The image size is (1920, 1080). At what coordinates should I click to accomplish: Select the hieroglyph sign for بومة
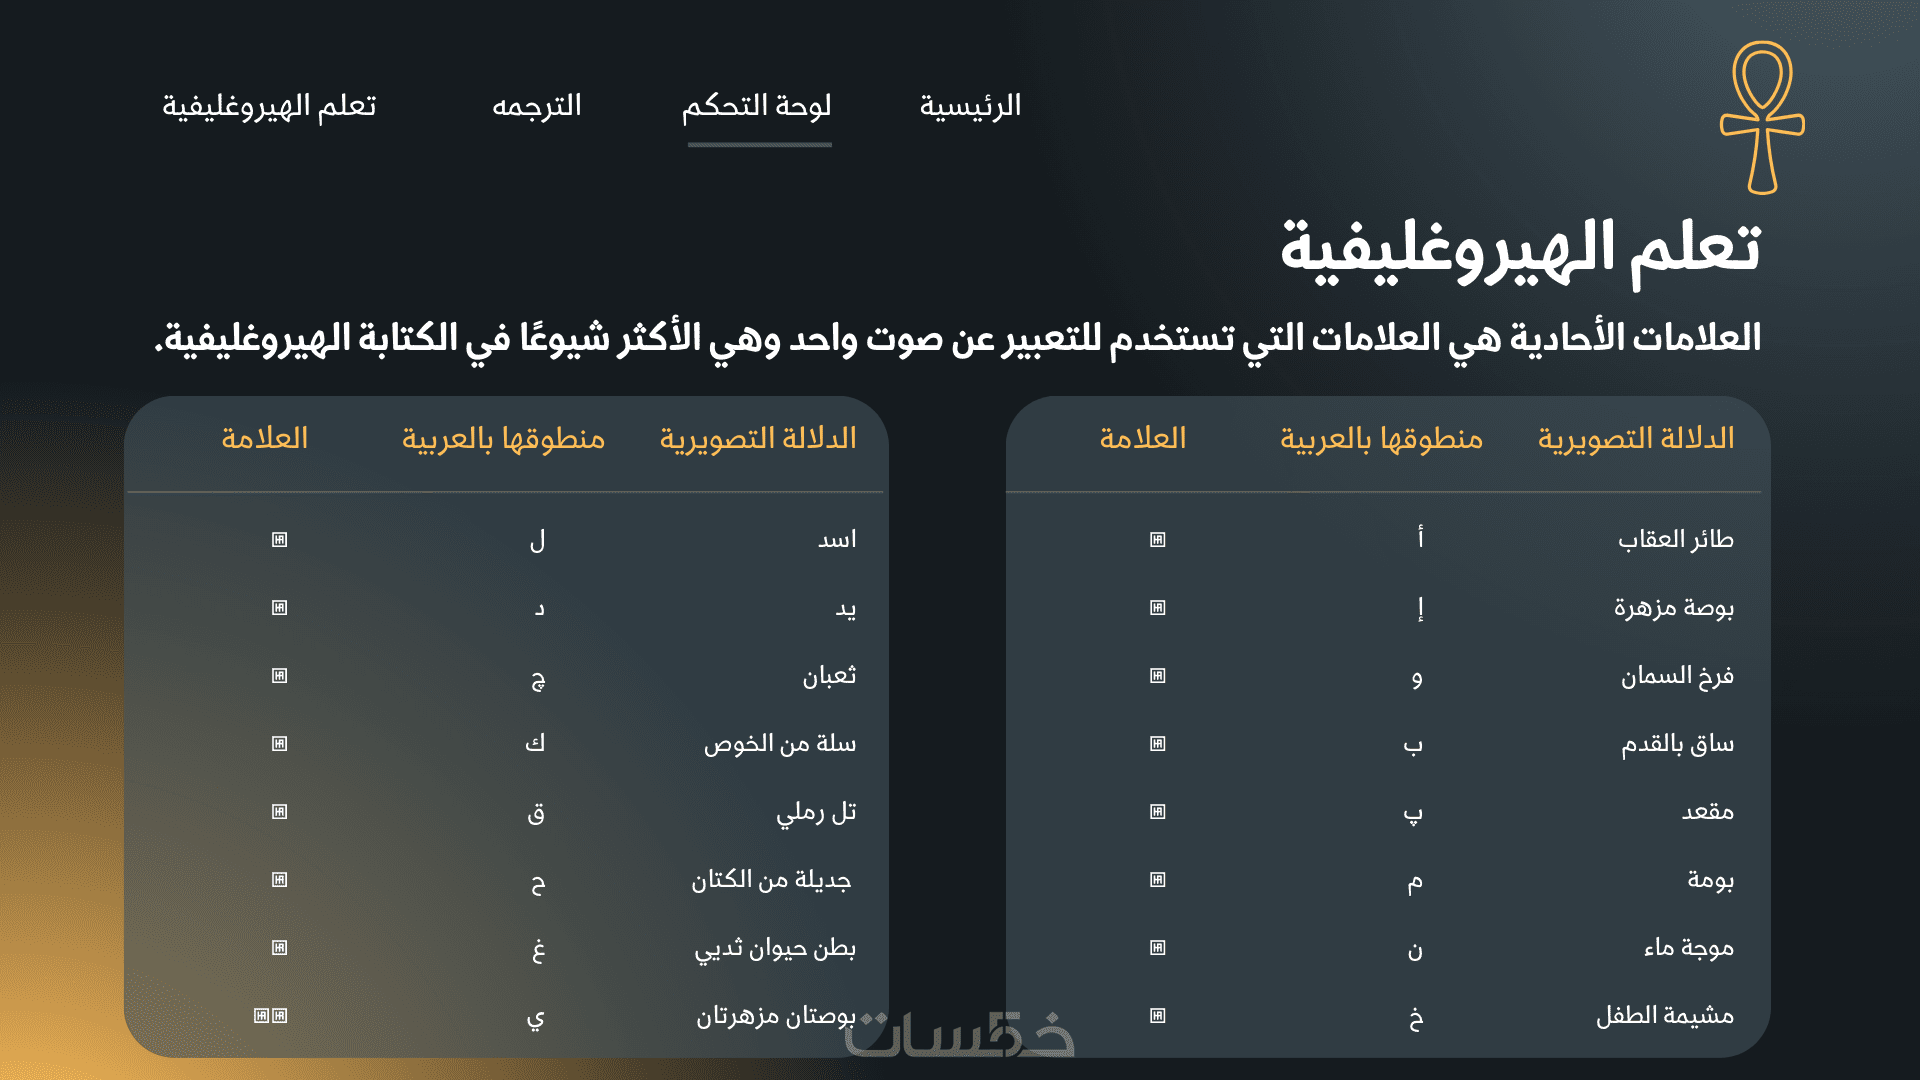[1158, 880]
